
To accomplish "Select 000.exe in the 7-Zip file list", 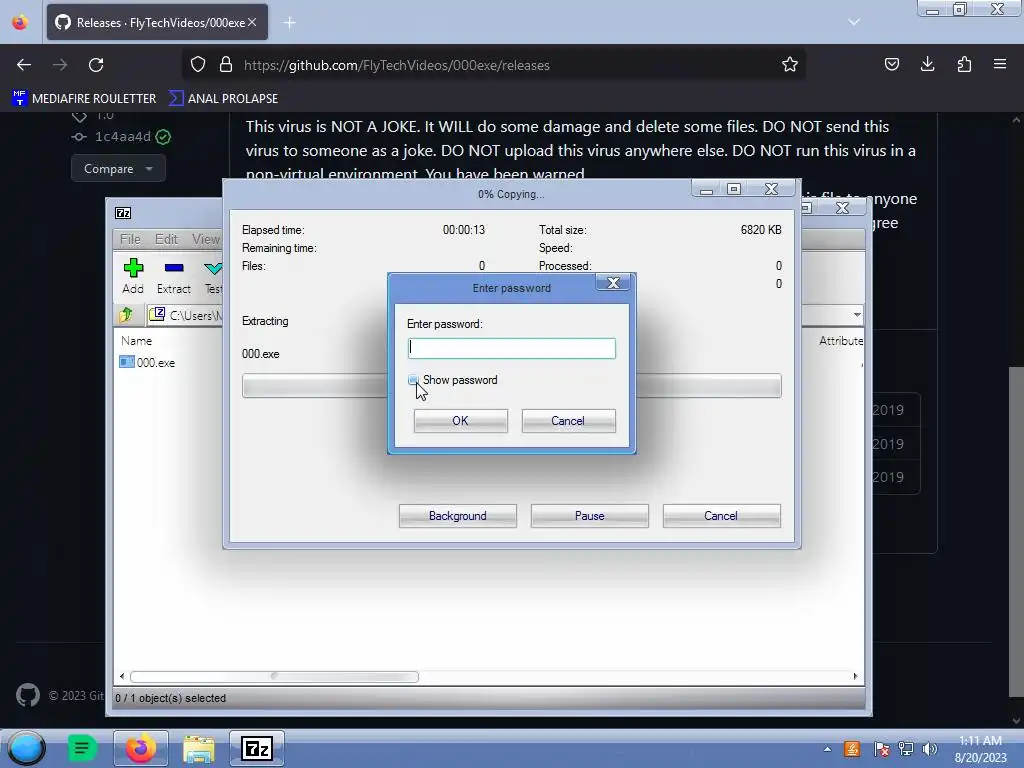I will click(x=148, y=362).
